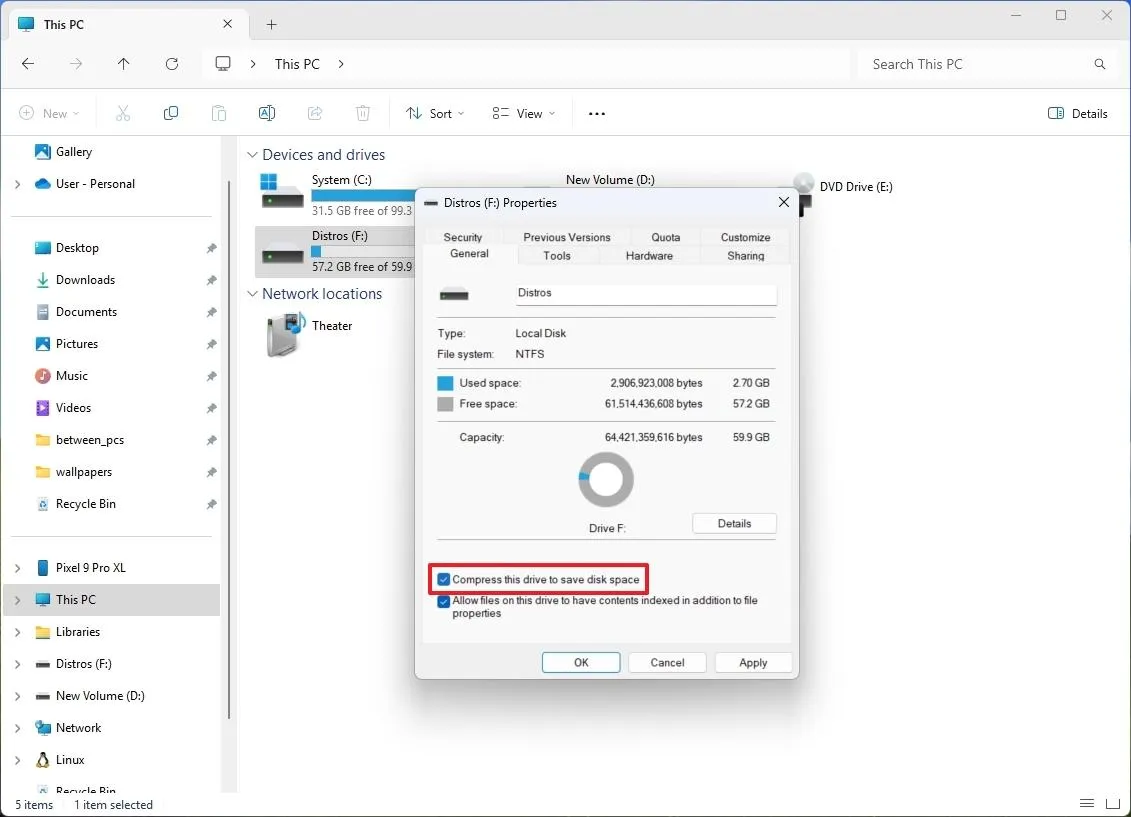Click the Delete trash can icon
Viewport: 1131px width, 817px height.
[x=363, y=113]
